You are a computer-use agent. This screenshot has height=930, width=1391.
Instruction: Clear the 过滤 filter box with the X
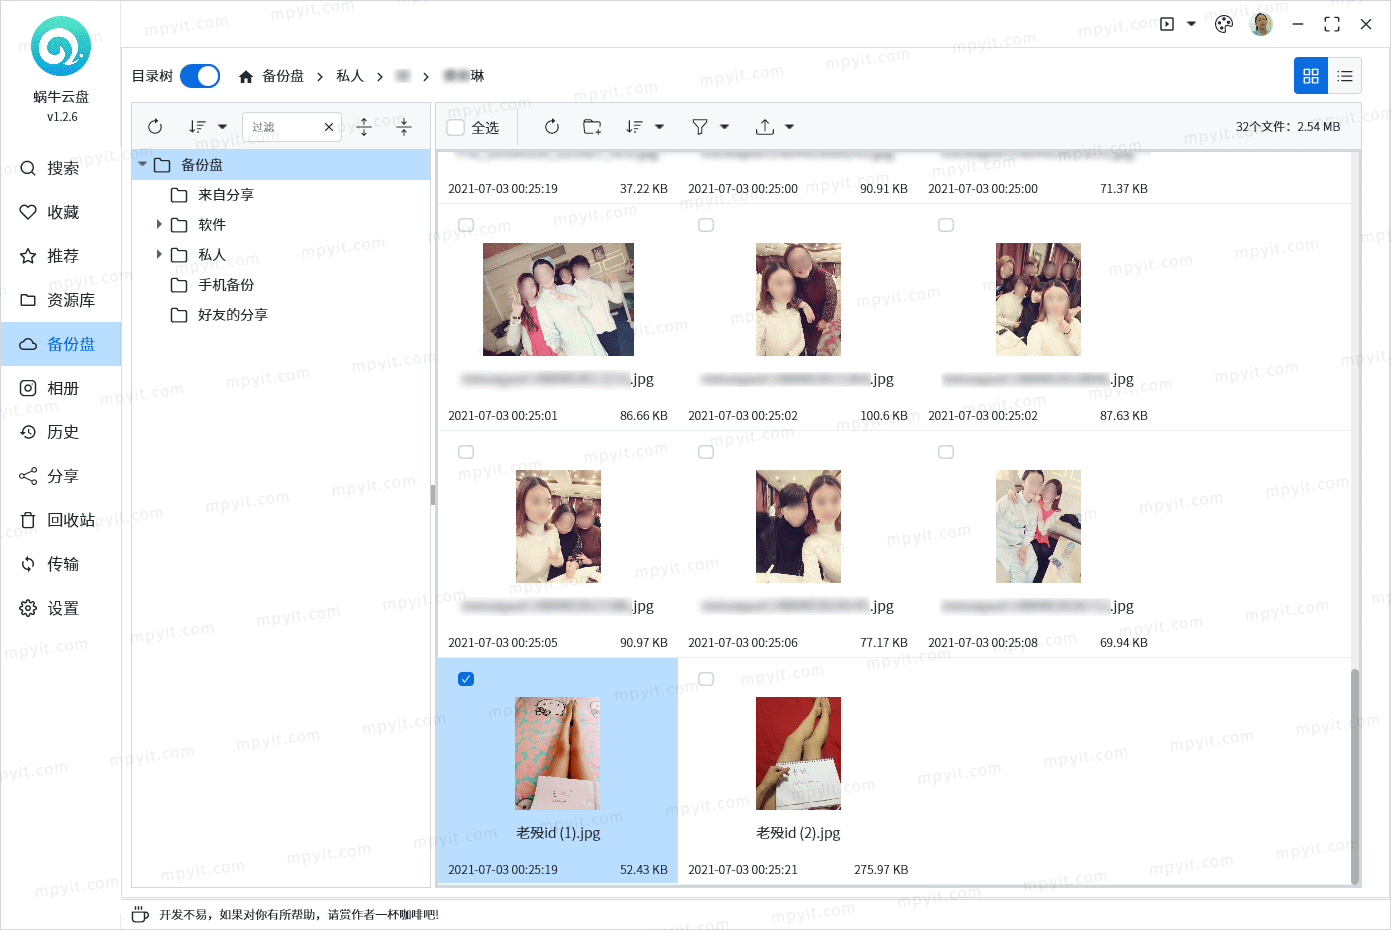tap(329, 127)
